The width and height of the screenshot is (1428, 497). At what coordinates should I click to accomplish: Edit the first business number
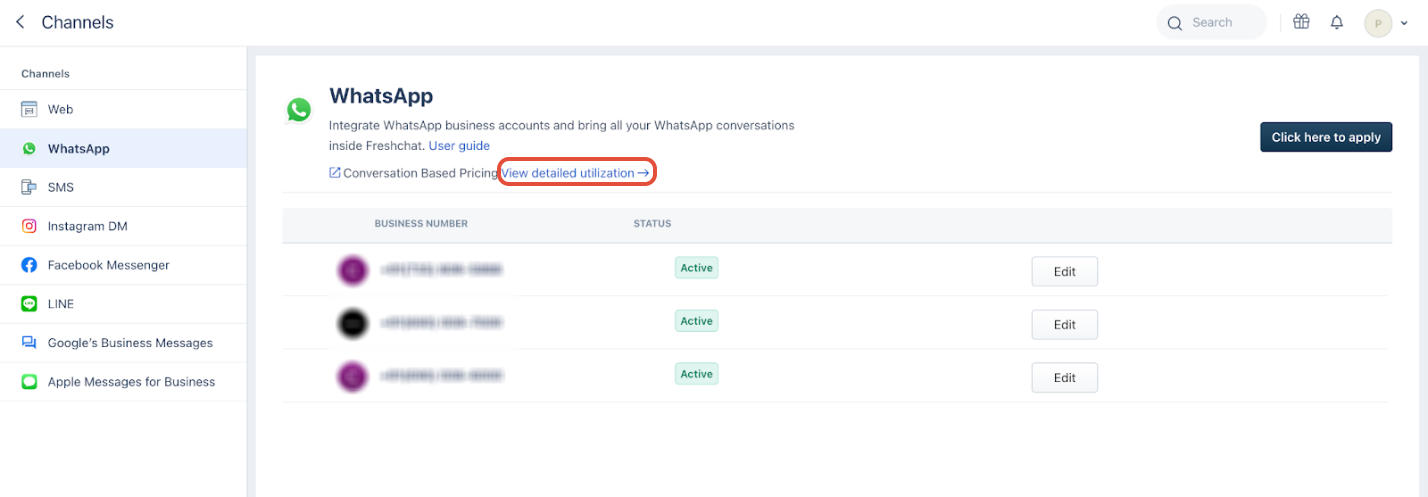coord(1065,271)
